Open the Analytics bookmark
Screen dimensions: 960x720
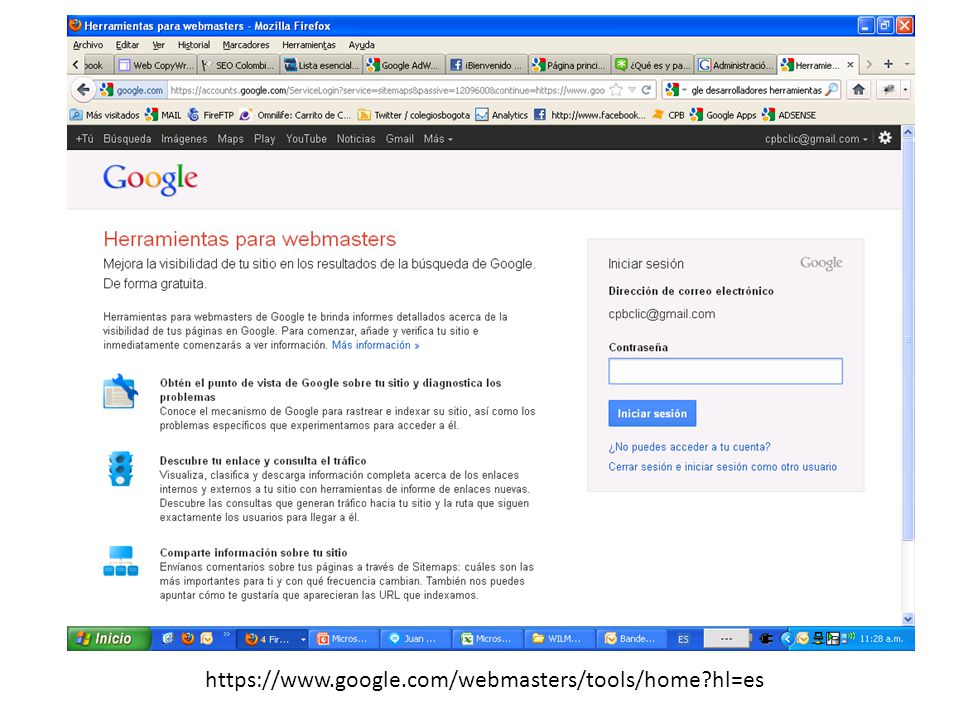coord(502,115)
